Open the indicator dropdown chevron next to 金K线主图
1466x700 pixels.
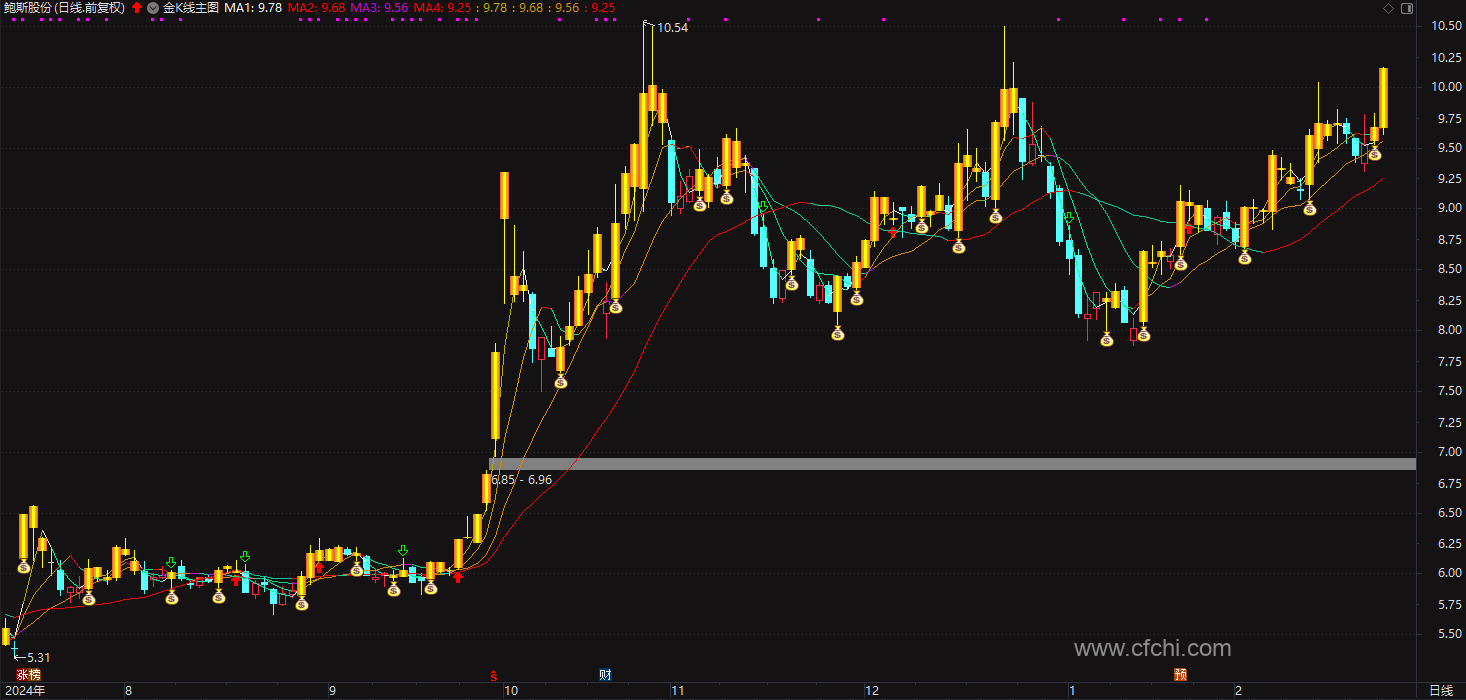pos(152,7)
